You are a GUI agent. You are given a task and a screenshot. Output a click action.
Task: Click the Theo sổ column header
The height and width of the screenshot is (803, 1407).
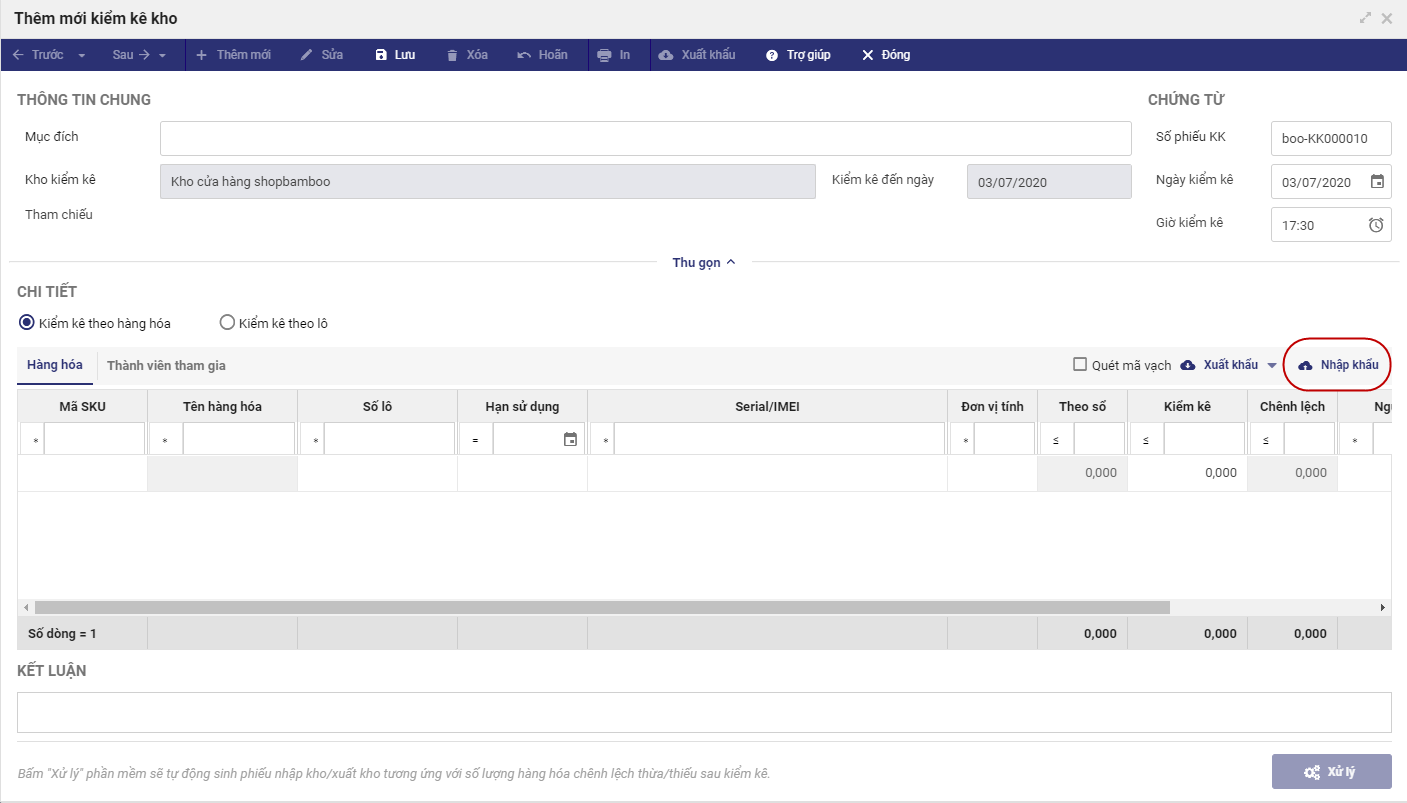tap(1082, 406)
